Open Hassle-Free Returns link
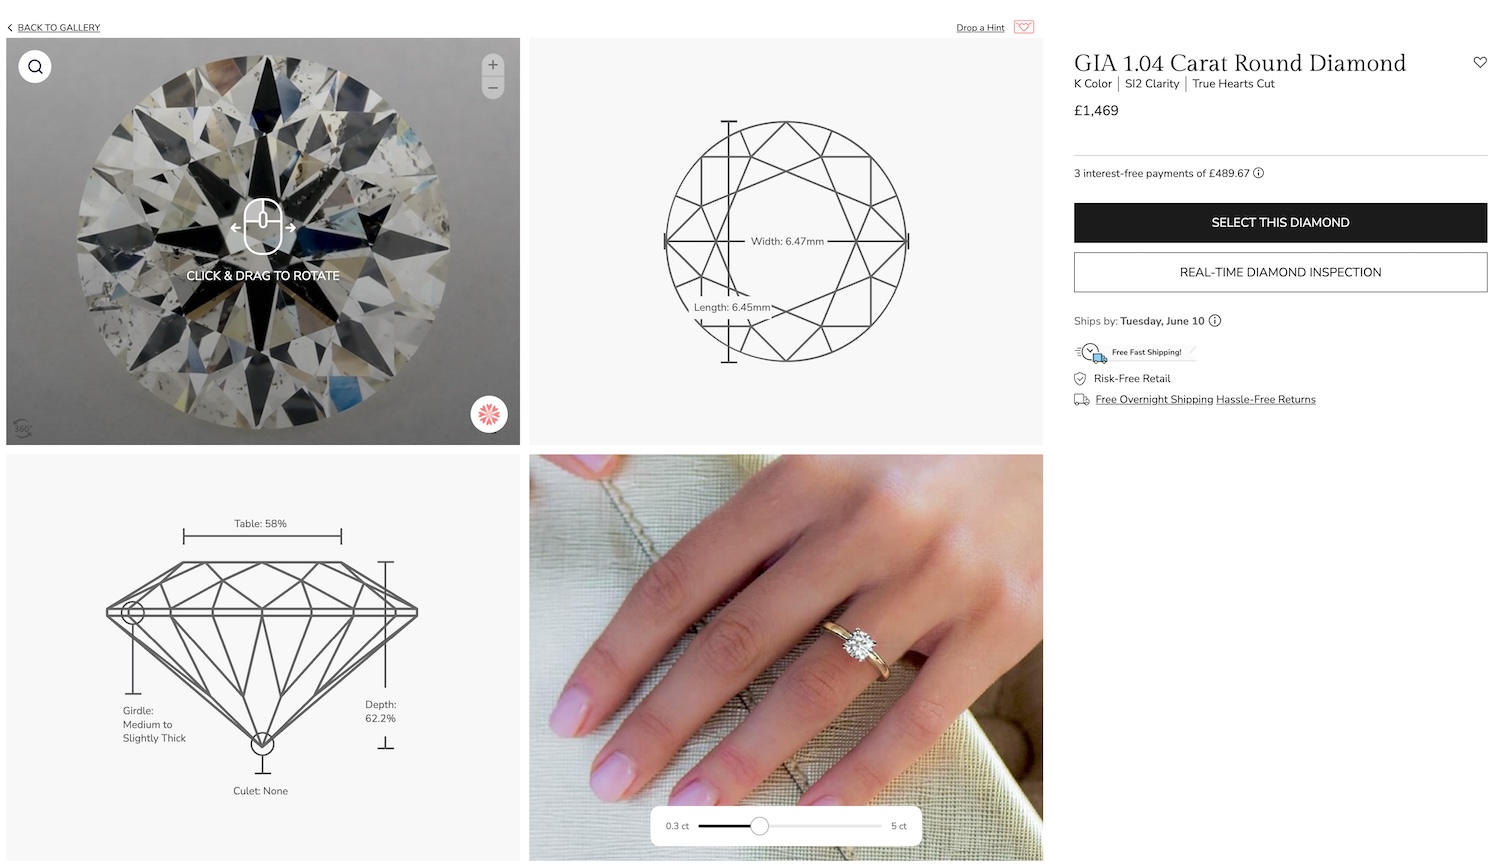 pyautogui.click(x=1266, y=400)
